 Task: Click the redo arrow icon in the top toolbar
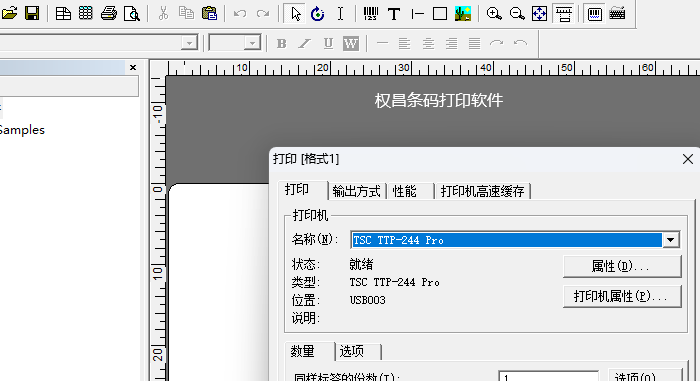click(263, 14)
